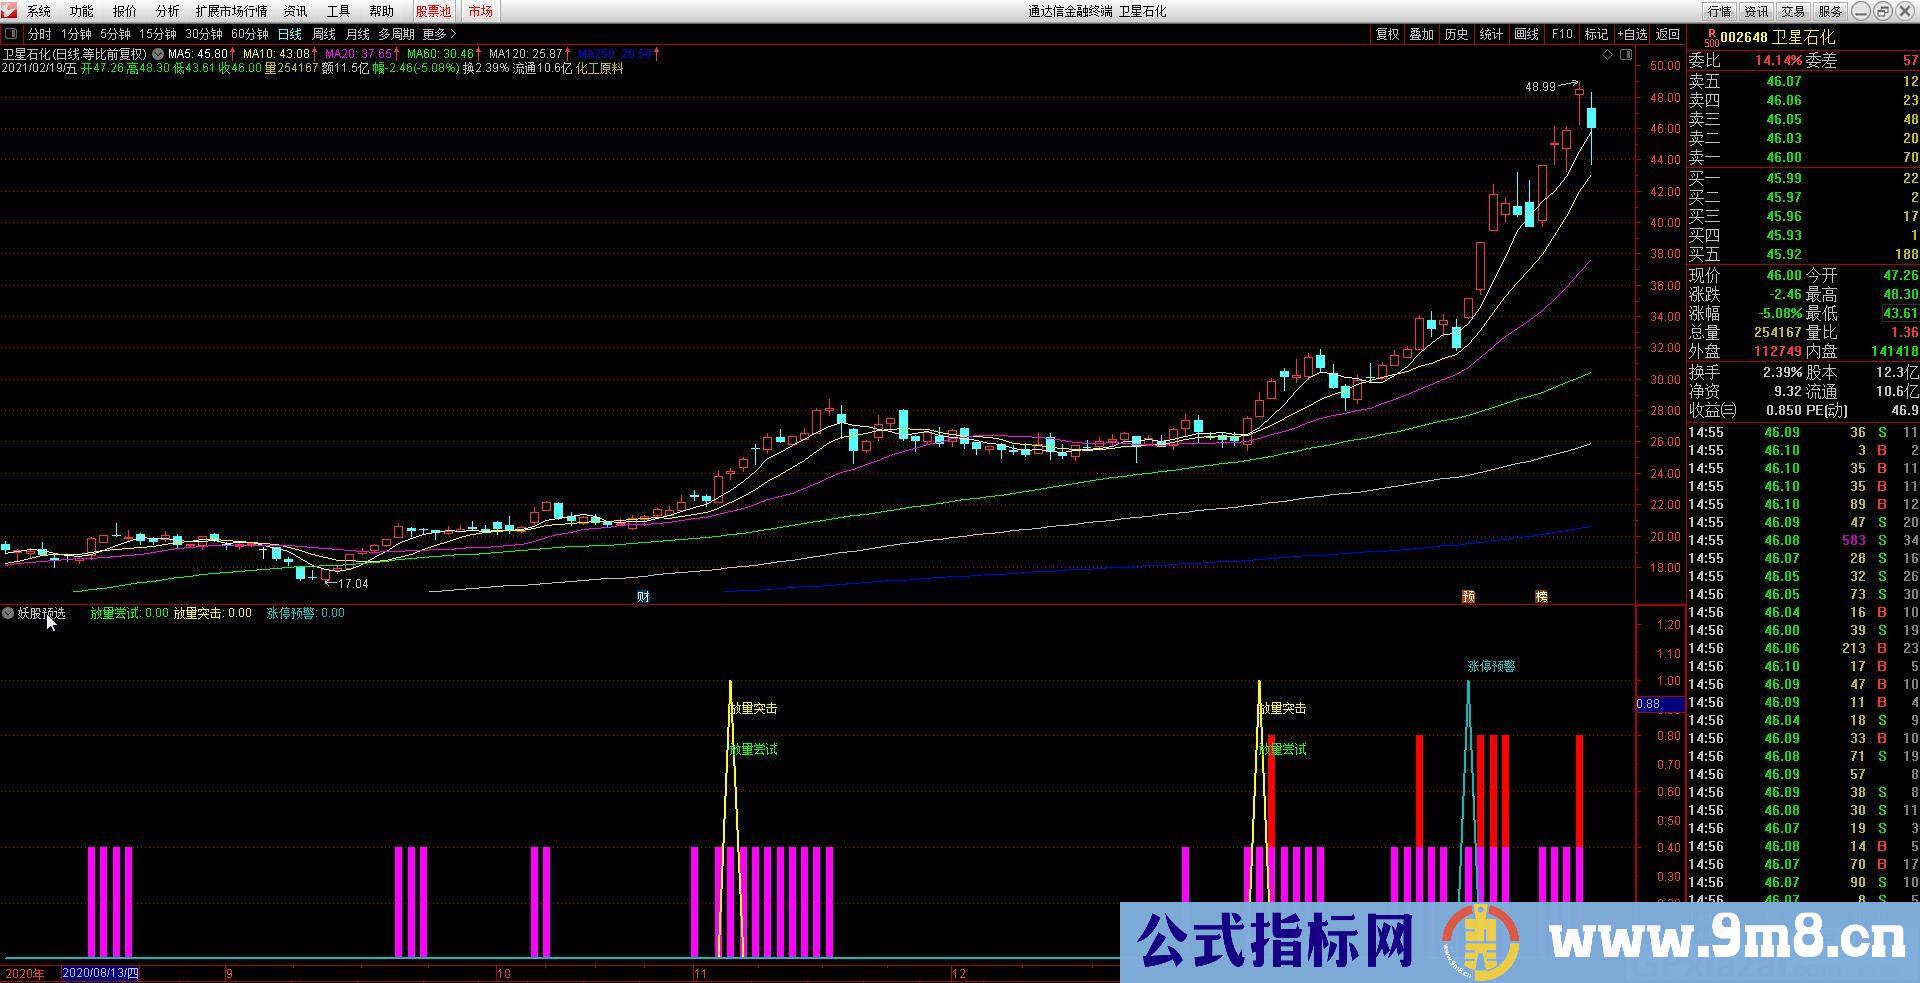Expand the 妖股预选 indicator dropdown arrow
The width and height of the screenshot is (1920, 983).
8,613
